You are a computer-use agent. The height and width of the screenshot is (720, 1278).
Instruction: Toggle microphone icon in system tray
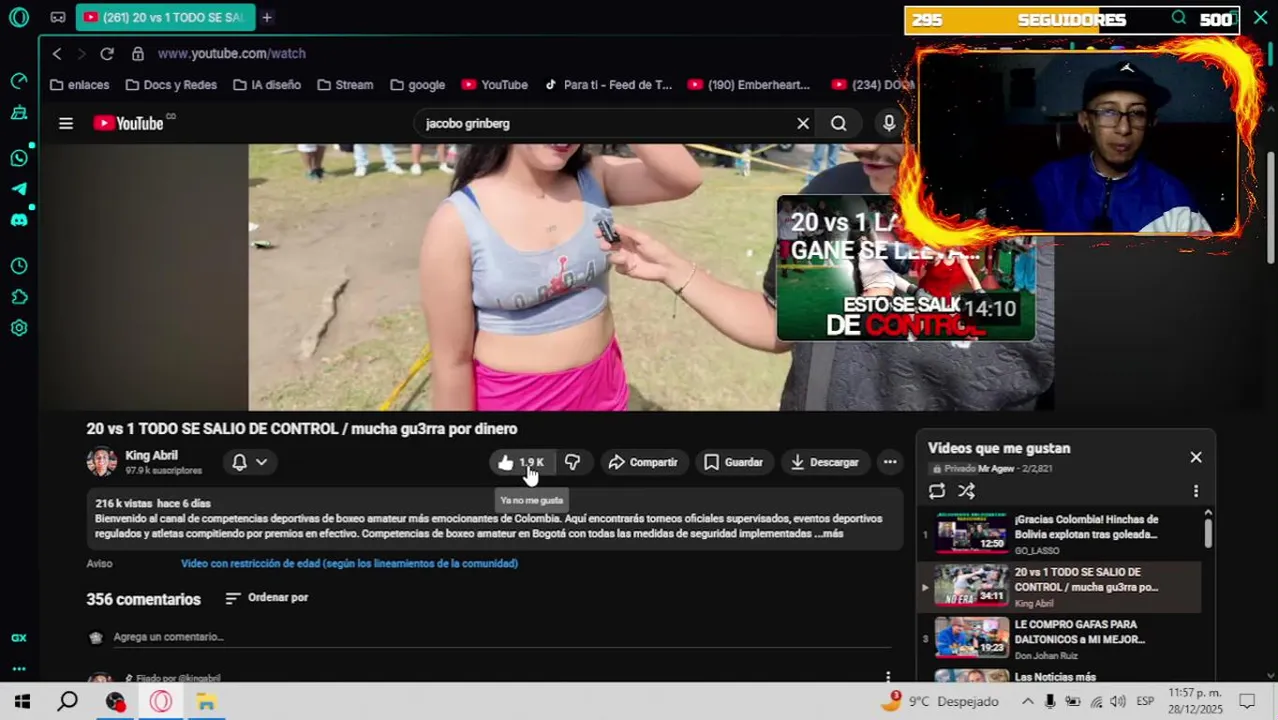(1050, 701)
